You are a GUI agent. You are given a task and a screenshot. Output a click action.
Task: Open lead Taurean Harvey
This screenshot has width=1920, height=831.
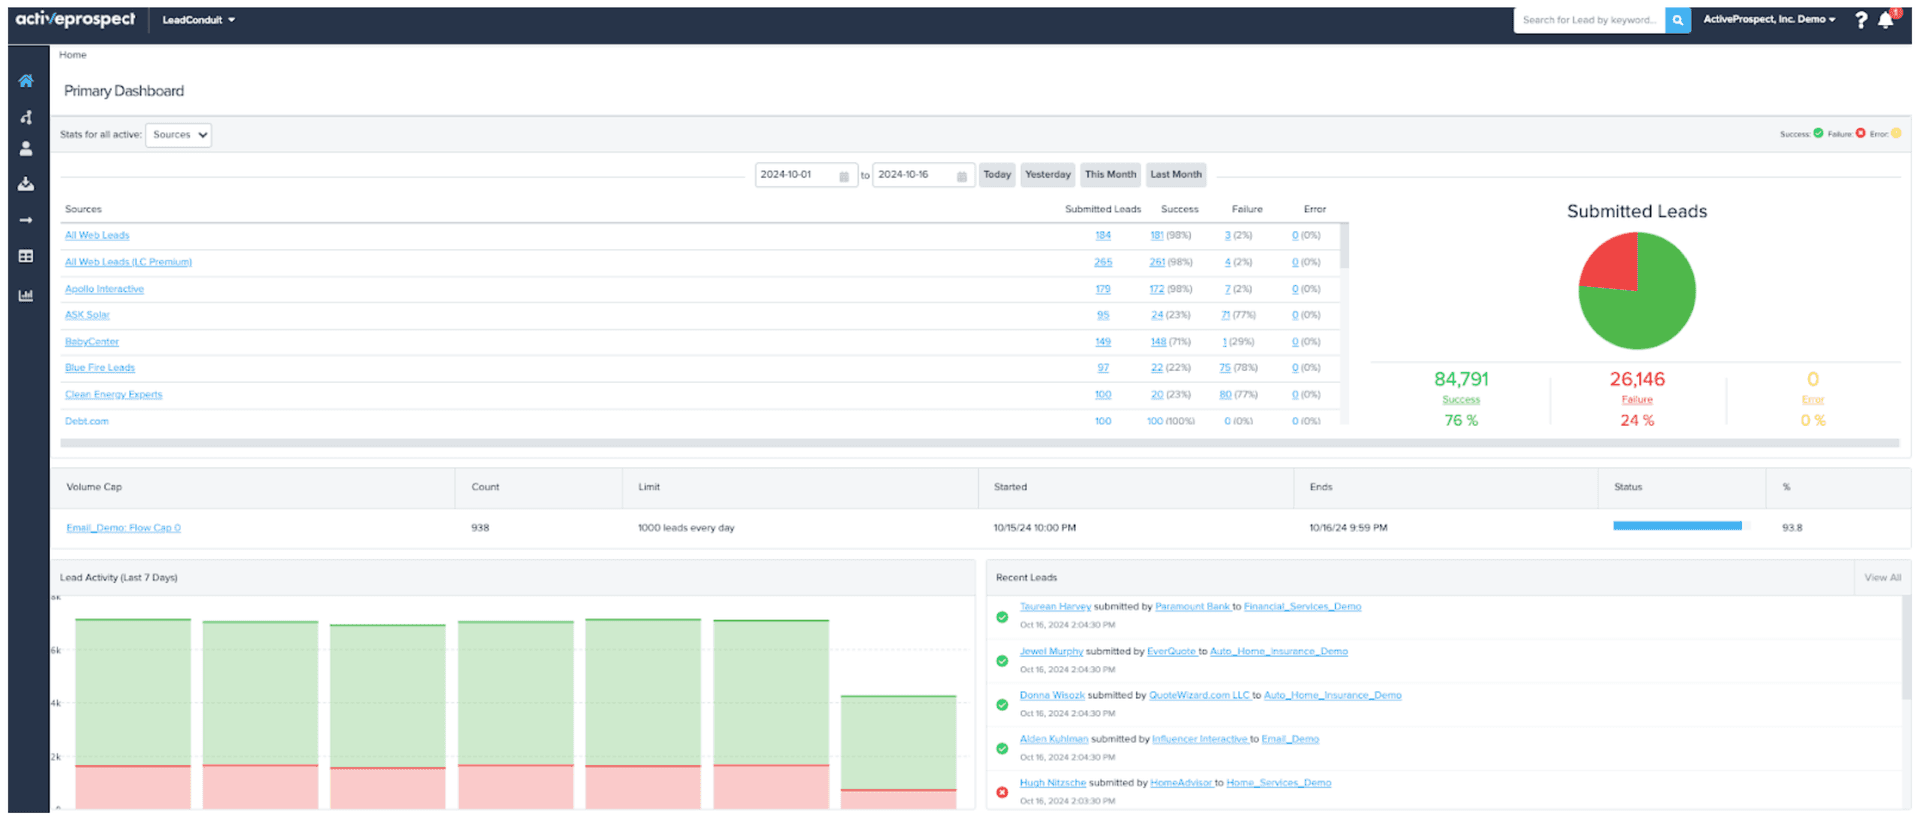click(1055, 607)
